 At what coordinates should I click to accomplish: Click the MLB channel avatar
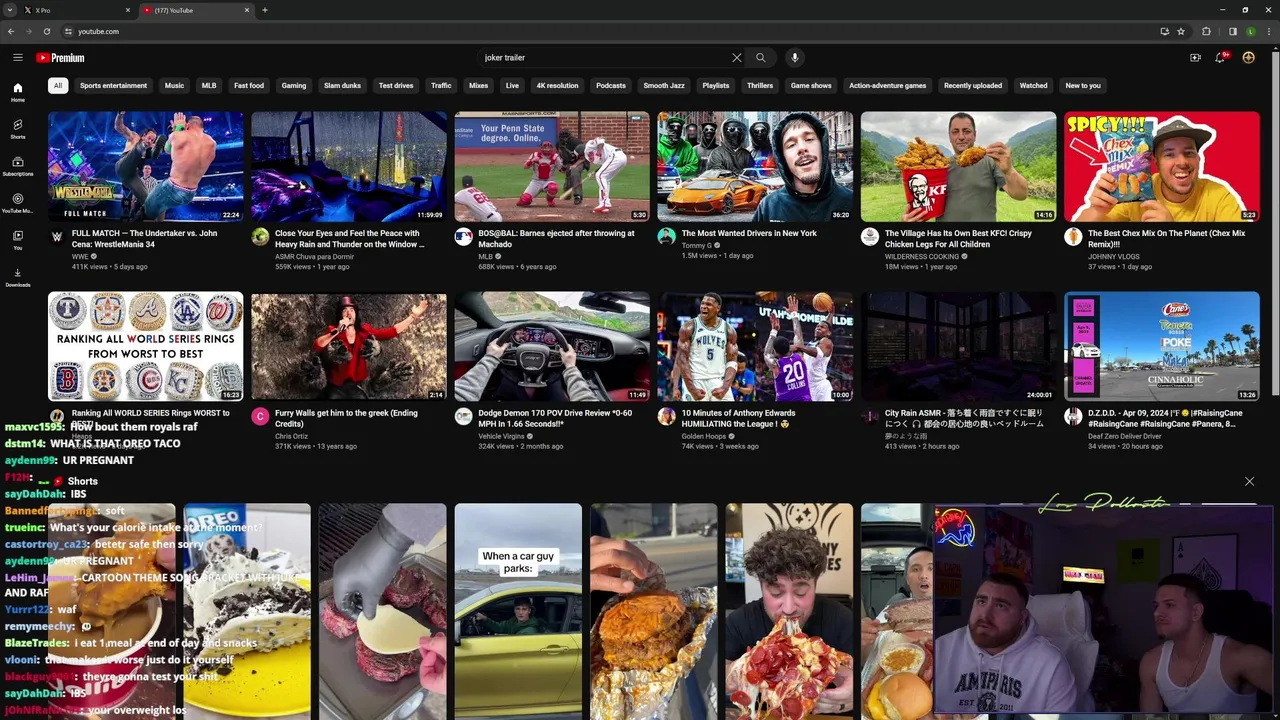coord(463,237)
